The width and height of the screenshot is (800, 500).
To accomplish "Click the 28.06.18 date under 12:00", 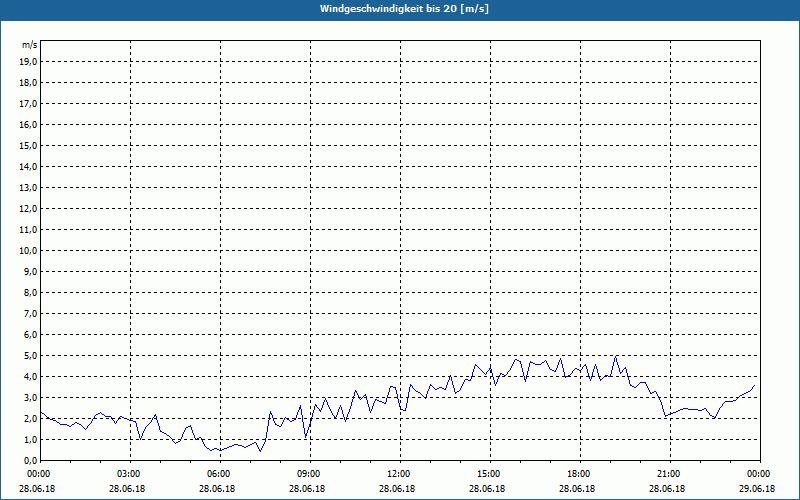I will pos(397,489).
